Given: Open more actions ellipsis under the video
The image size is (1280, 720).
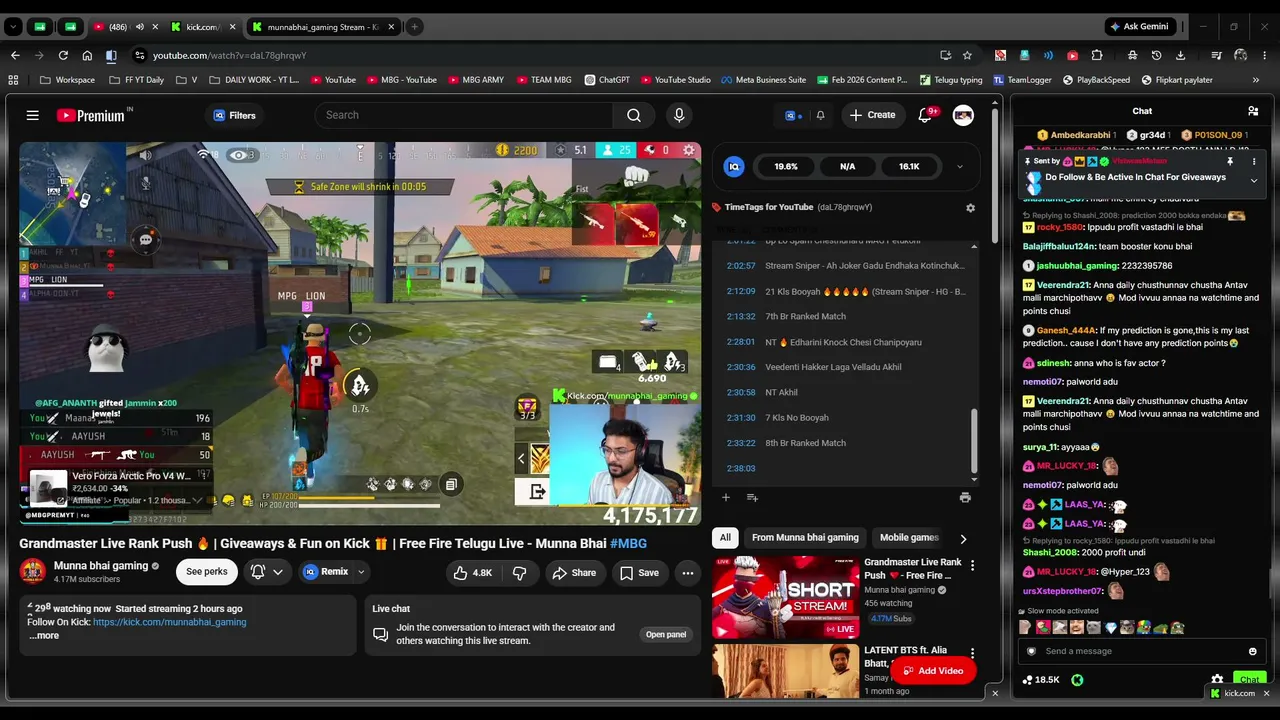Looking at the screenshot, I should (x=688, y=573).
